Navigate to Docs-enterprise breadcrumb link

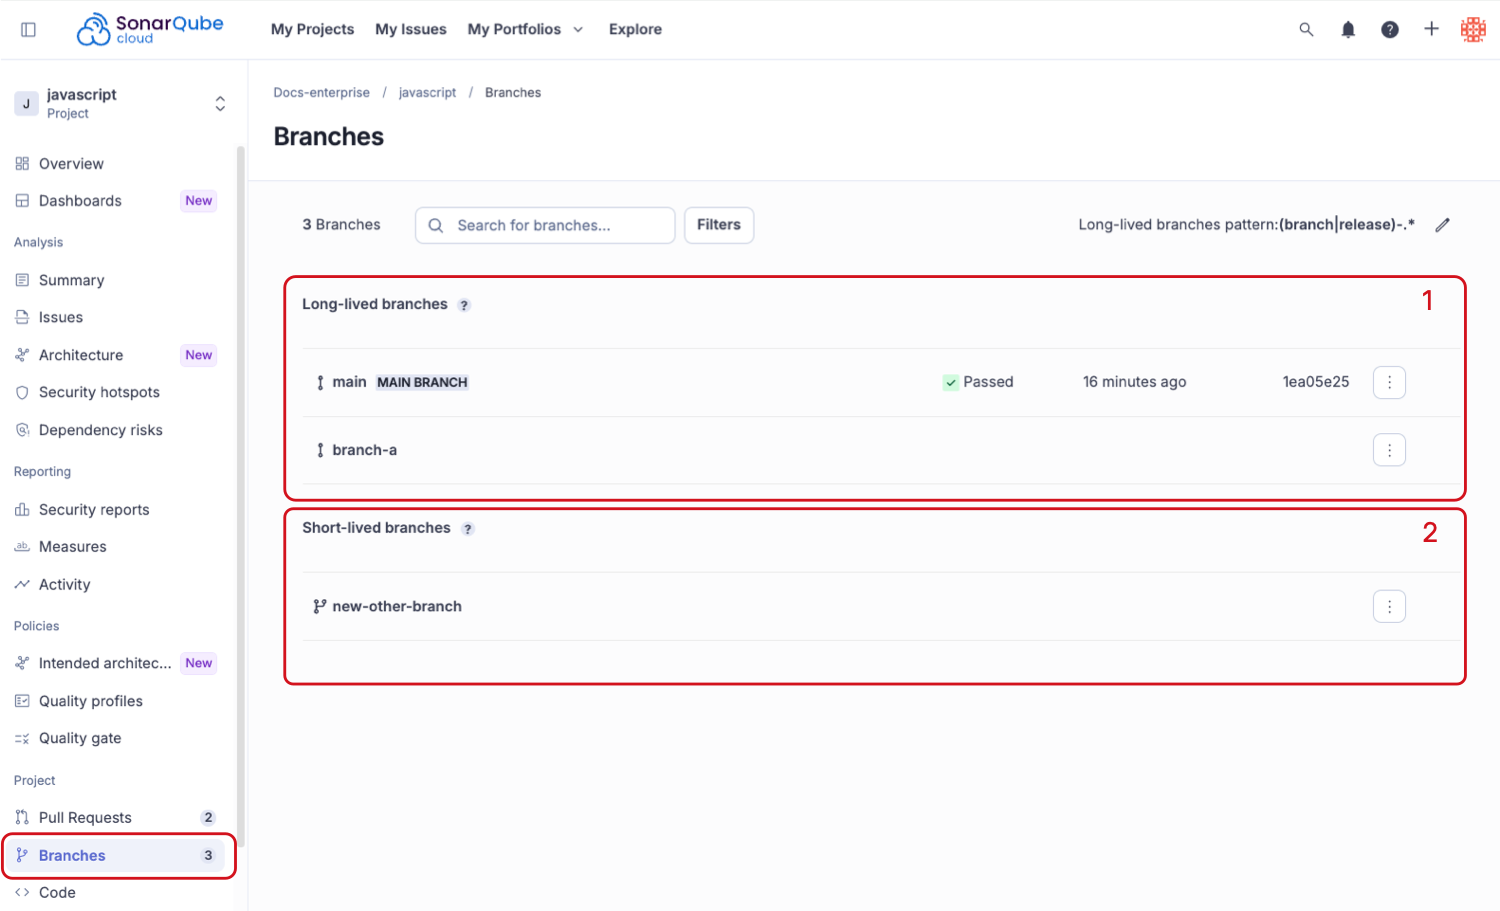321,92
